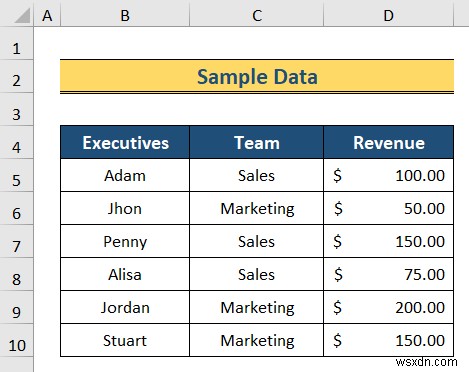
Task: Select Stuart's Marketing team cell
Action: coord(256,340)
